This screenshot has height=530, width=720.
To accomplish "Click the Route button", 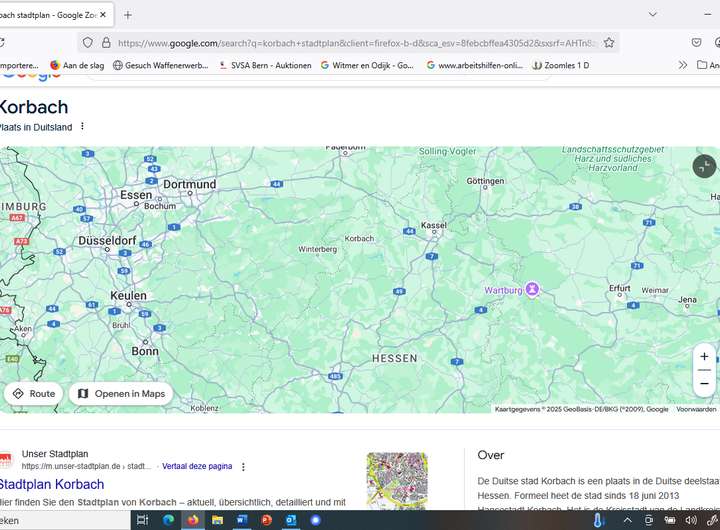I will [x=34, y=394].
